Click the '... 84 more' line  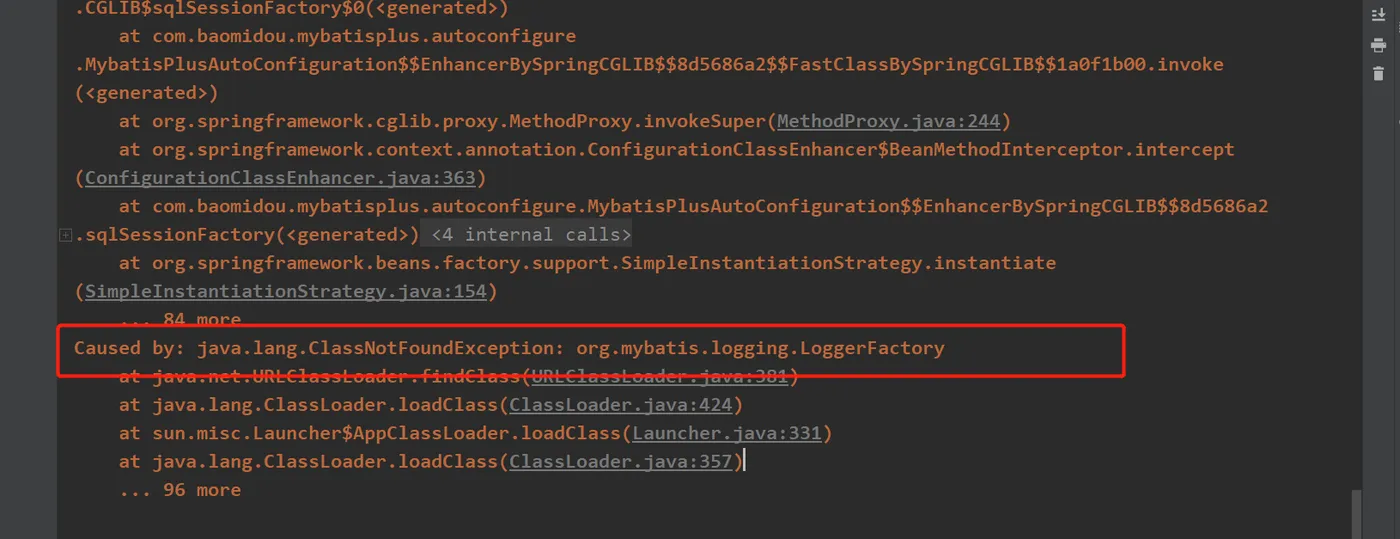coord(180,320)
